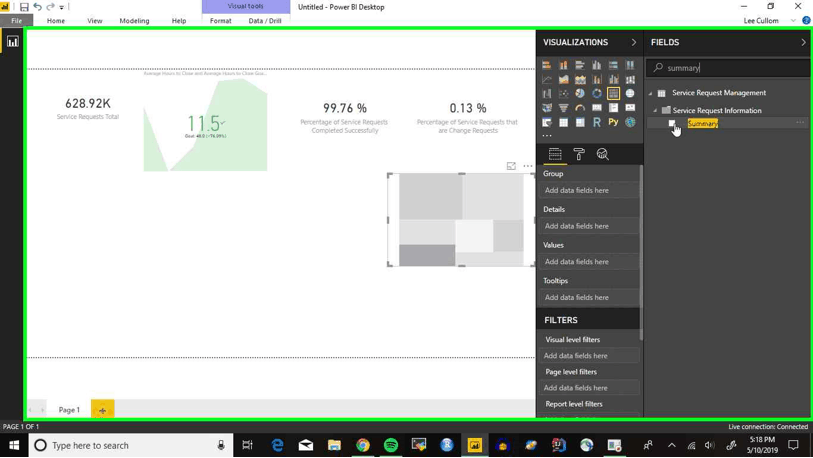The height and width of the screenshot is (458, 813).
Task: Select the 100% stacked column chart visualization
Action: pyautogui.click(x=630, y=65)
